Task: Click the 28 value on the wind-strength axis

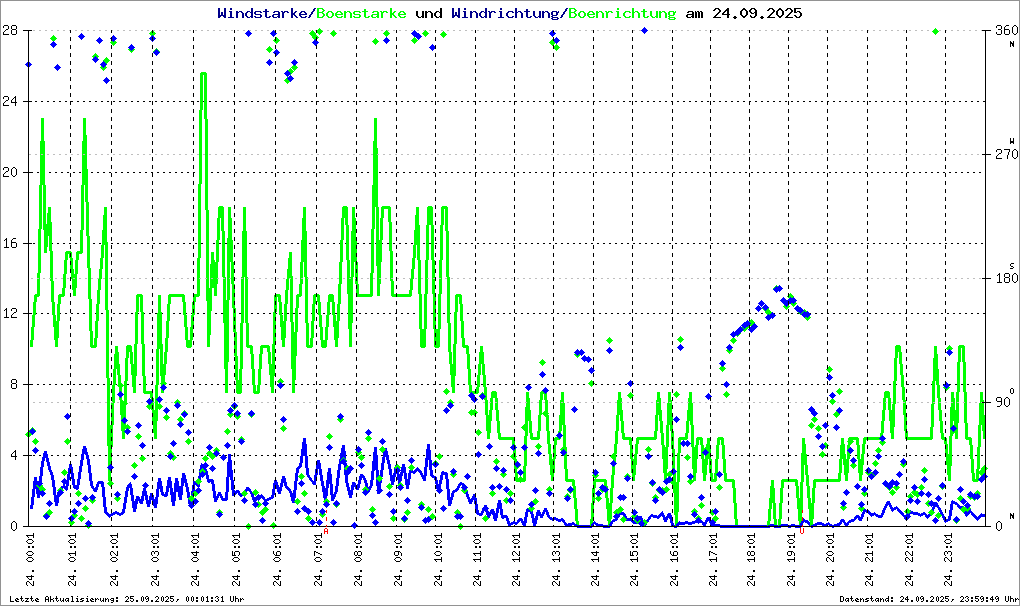Action: point(9,30)
